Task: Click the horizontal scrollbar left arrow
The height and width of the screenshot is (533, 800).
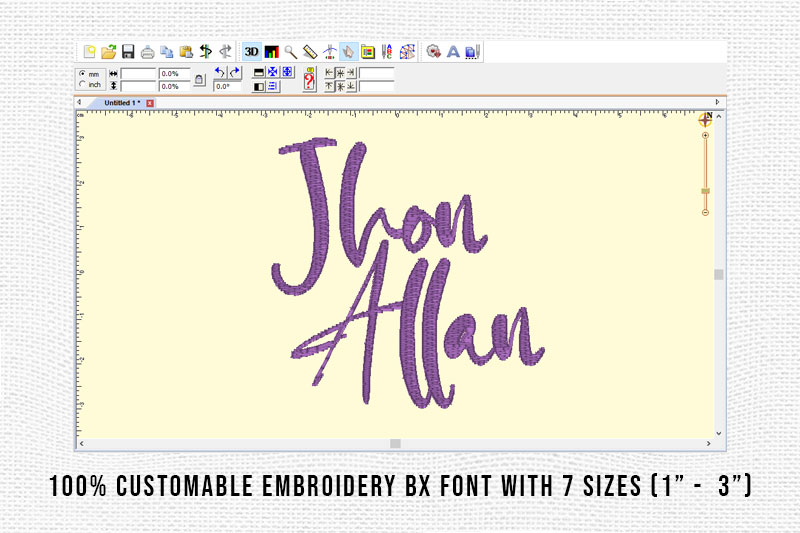Action: 82,444
